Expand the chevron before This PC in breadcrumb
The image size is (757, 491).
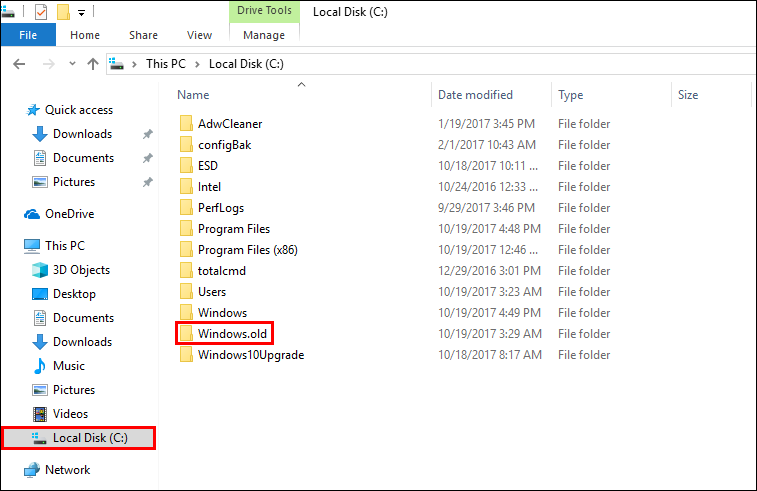coord(134,64)
